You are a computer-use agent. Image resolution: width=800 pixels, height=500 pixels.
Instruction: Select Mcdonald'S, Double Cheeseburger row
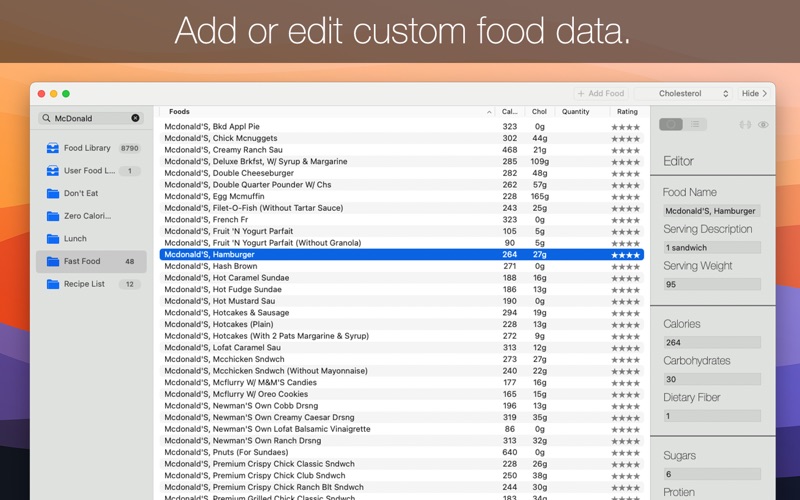402,173
